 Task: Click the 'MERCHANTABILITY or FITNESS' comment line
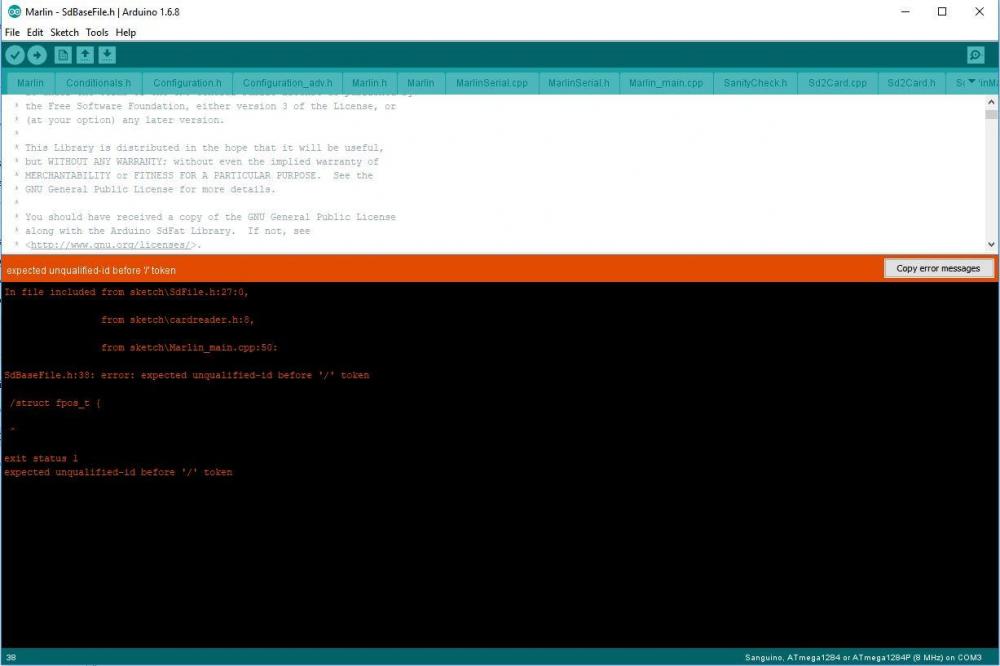(198, 175)
